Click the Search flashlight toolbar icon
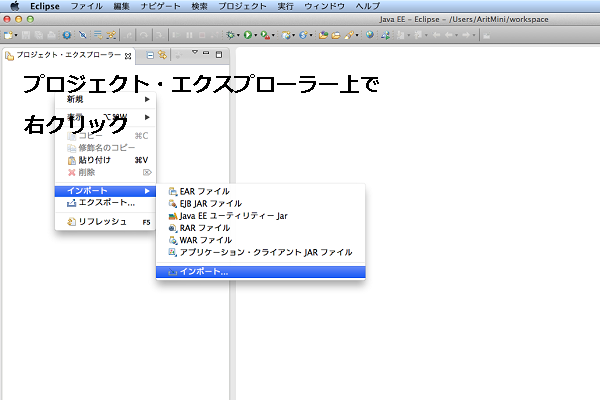Viewport: 600px width, 400px height. (x=349, y=35)
